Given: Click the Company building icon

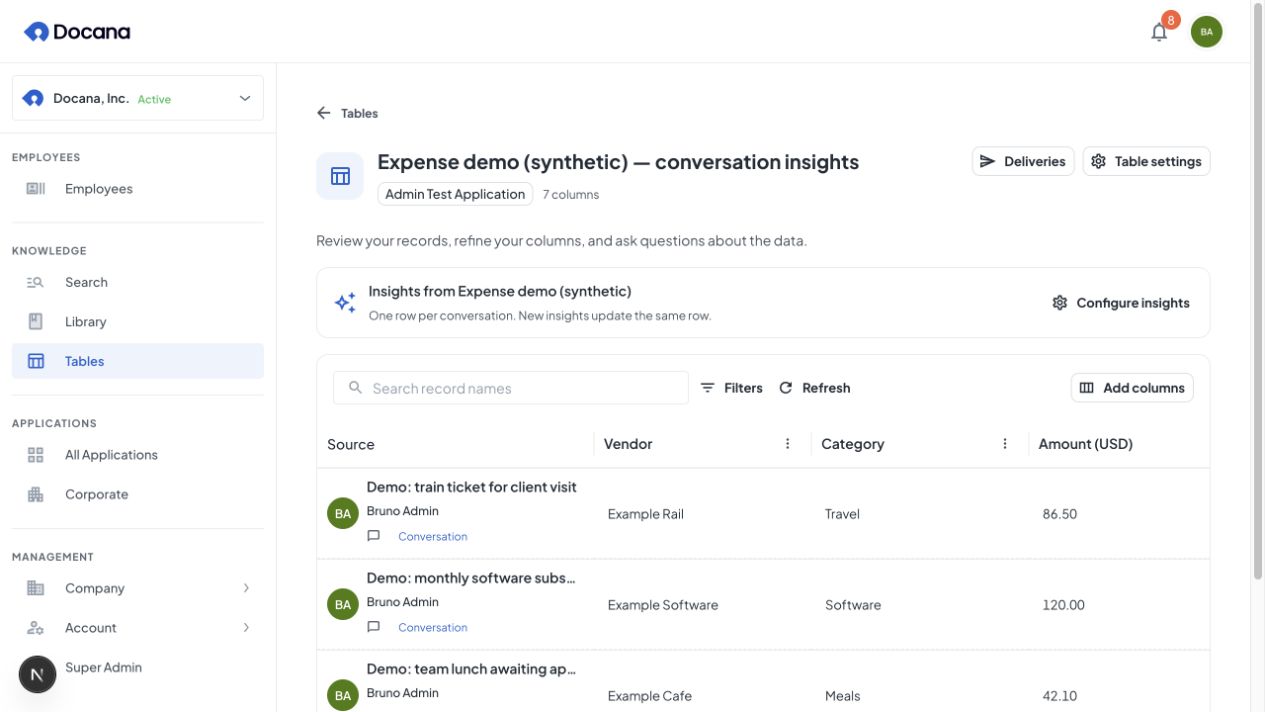Looking at the screenshot, I should click(36, 588).
